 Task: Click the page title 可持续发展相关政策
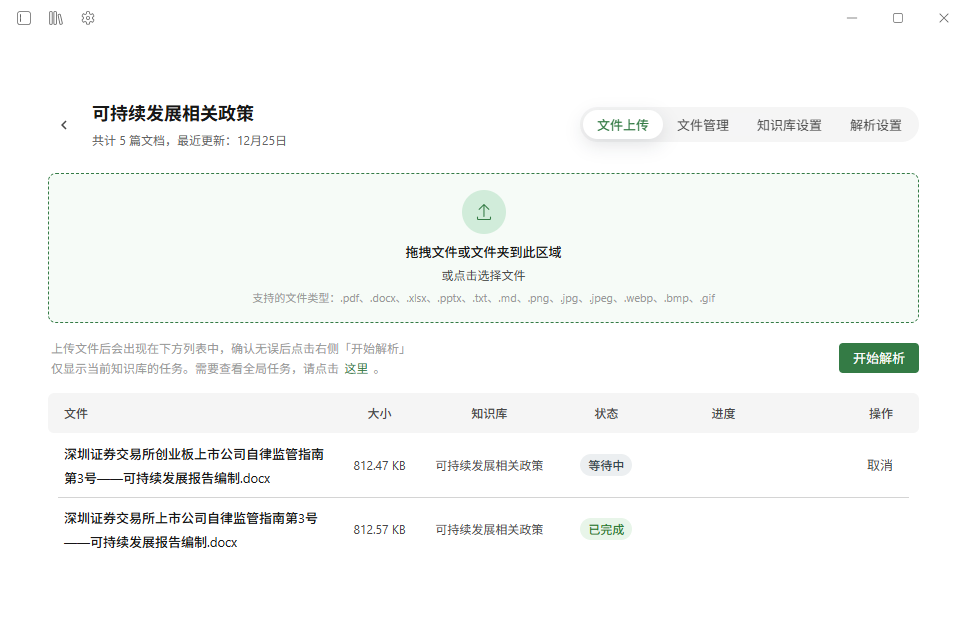pyautogui.click(x=166, y=114)
